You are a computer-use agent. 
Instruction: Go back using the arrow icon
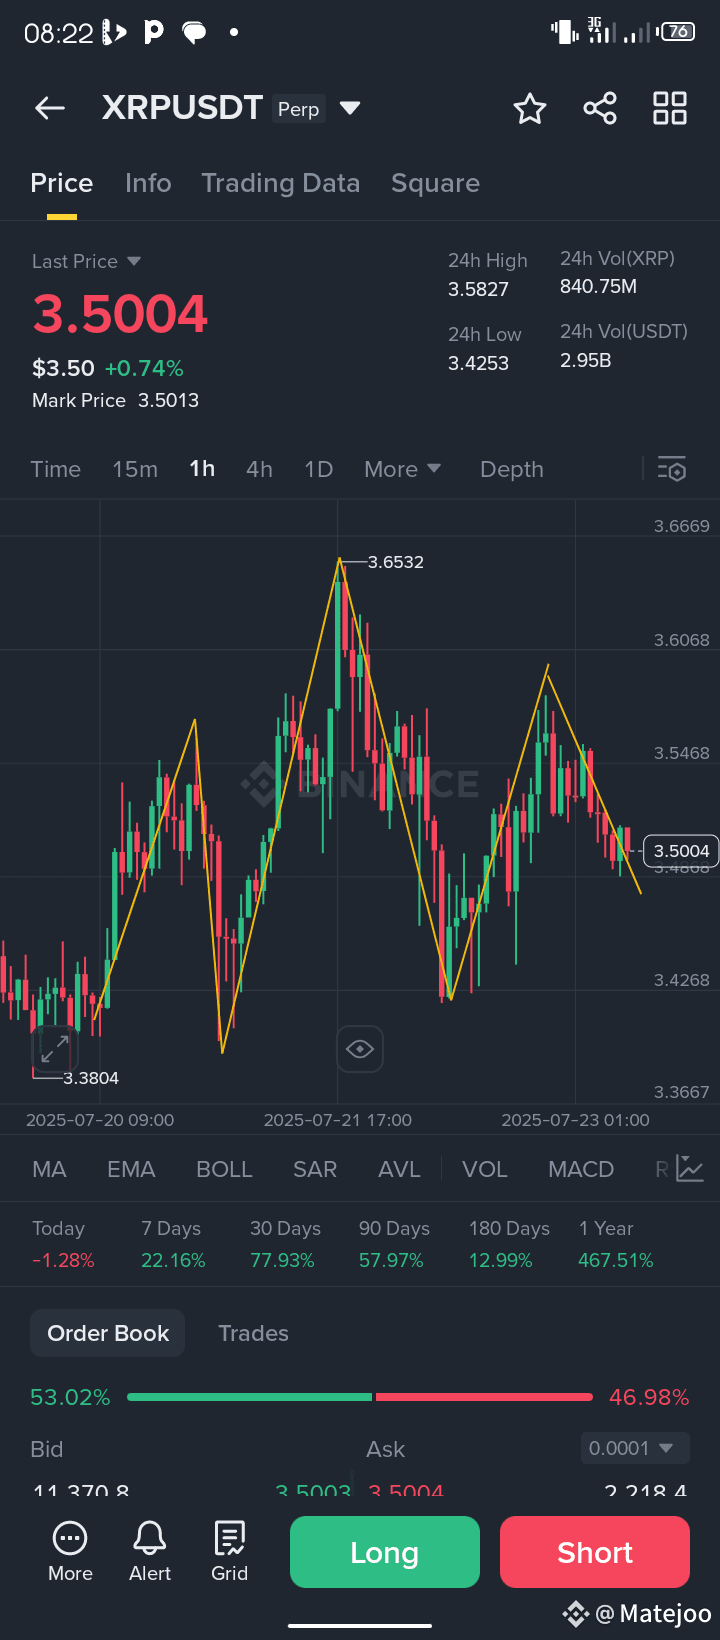pyautogui.click(x=50, y=108)
